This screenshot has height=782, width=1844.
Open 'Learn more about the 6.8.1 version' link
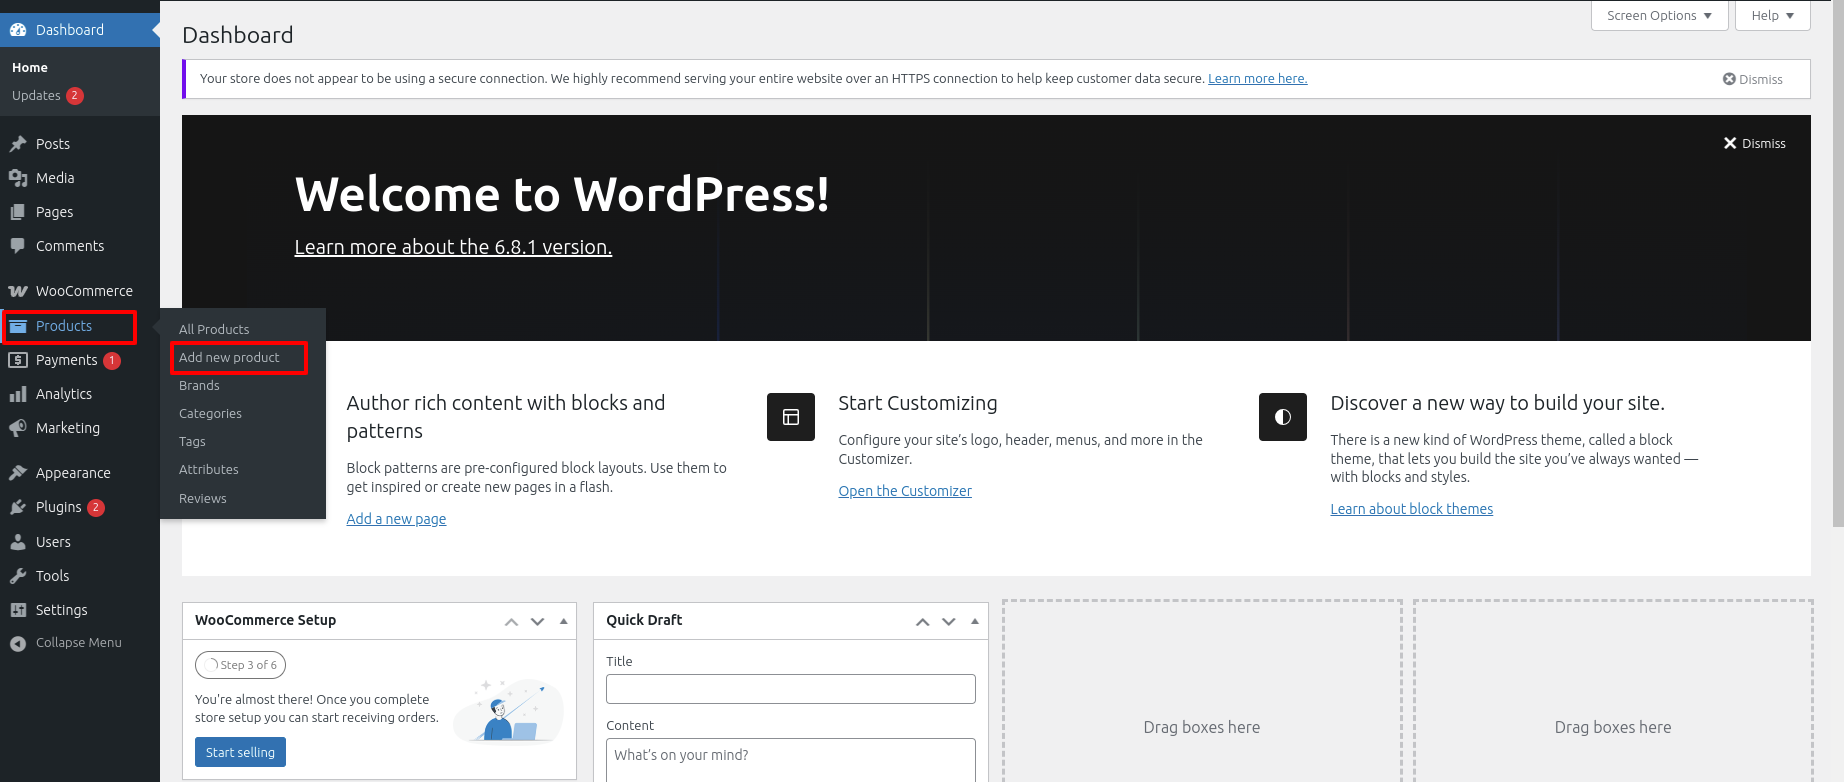pos(453,247)
